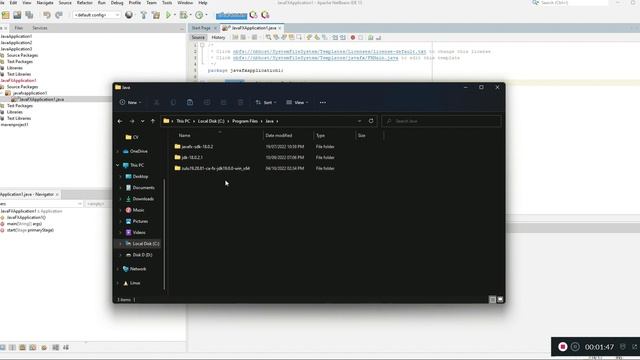Select Source view button in editor
This screenshot has width=640, height=360.
(198, 38)
